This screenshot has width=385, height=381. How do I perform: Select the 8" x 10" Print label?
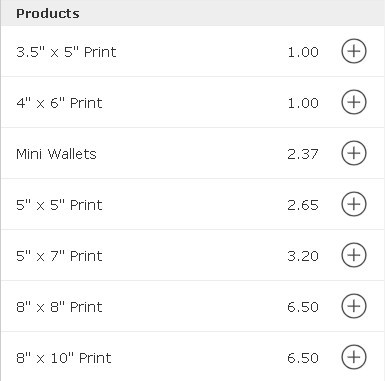(64, 358)
